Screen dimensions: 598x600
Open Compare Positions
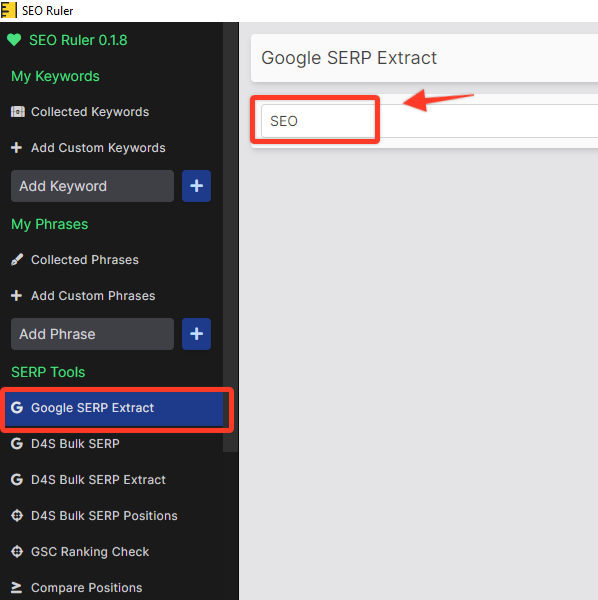[86, 588]
